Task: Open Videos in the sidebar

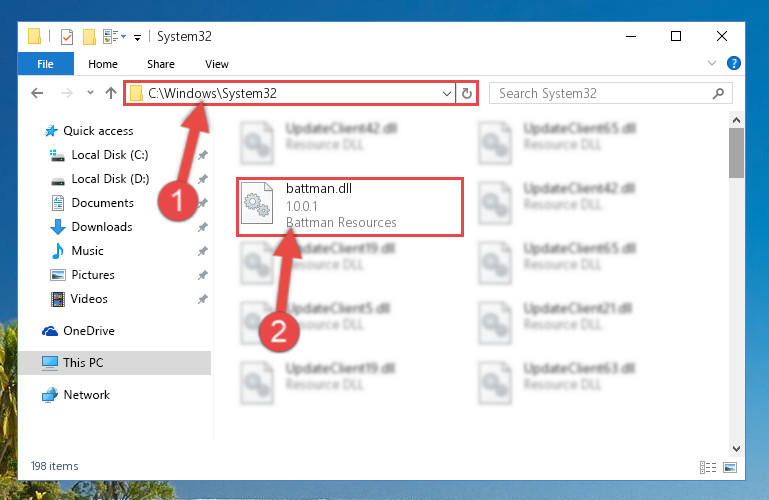Action: click(x=89, y=299)
